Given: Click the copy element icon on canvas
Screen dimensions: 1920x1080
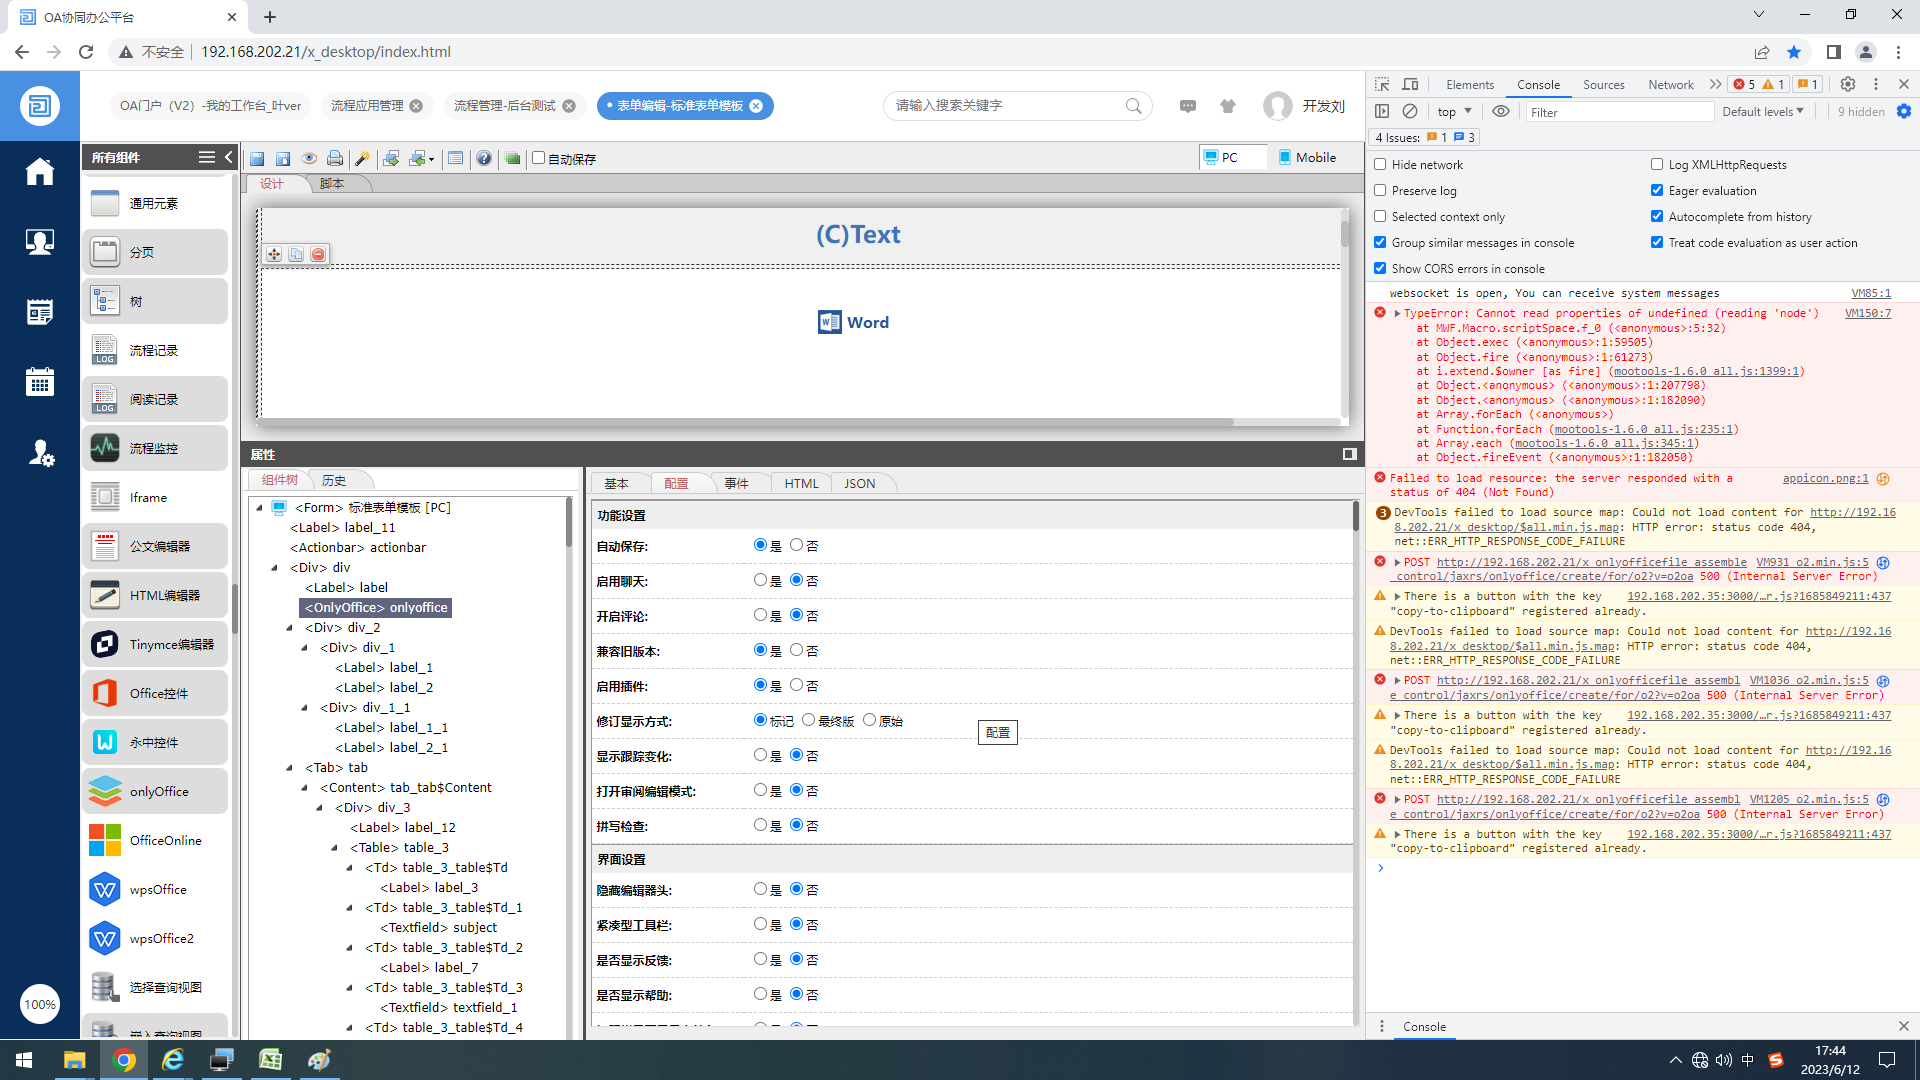Looking at the screenshot, I should (296, 254).
